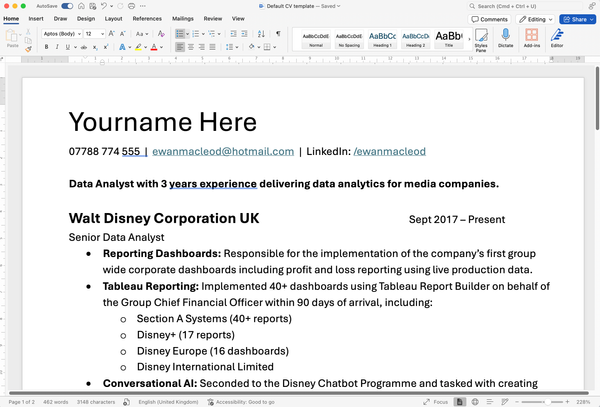Toggle the Bullets list button
The height and width of the screenshot is (407, 600).
coord(179,34)
